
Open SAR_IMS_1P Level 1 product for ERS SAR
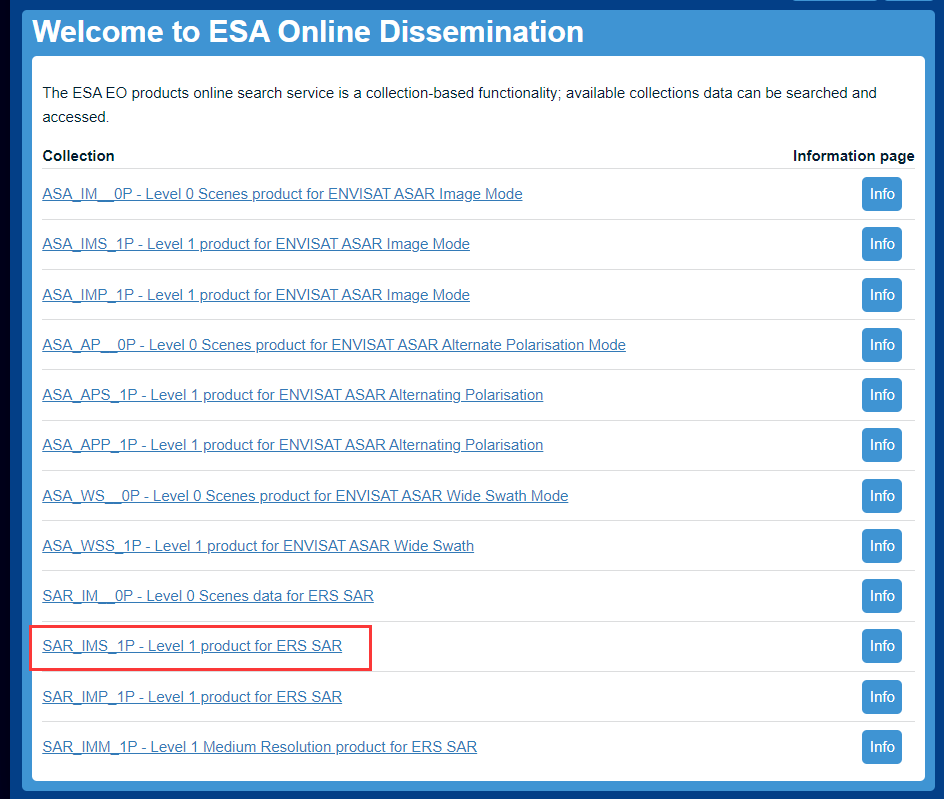(192, 646)
